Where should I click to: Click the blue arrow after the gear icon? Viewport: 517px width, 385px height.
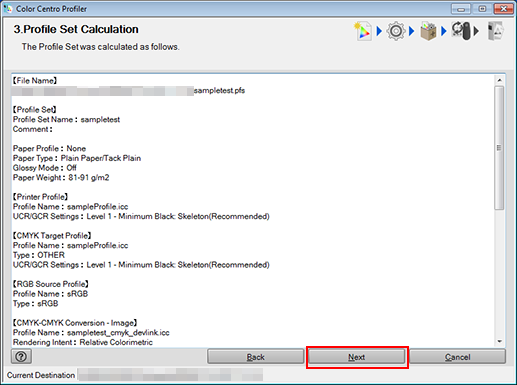412,31
